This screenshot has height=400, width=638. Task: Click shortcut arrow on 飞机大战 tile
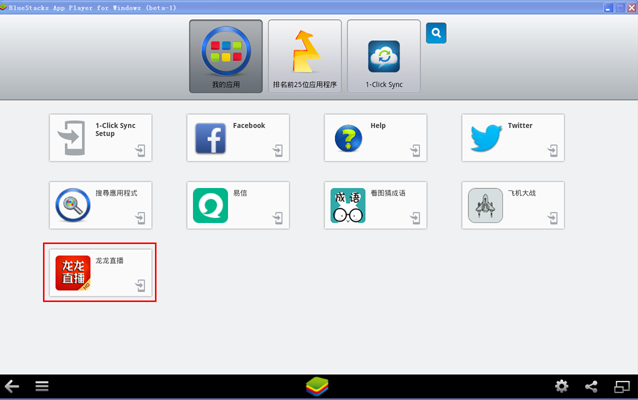coord(553,218)
